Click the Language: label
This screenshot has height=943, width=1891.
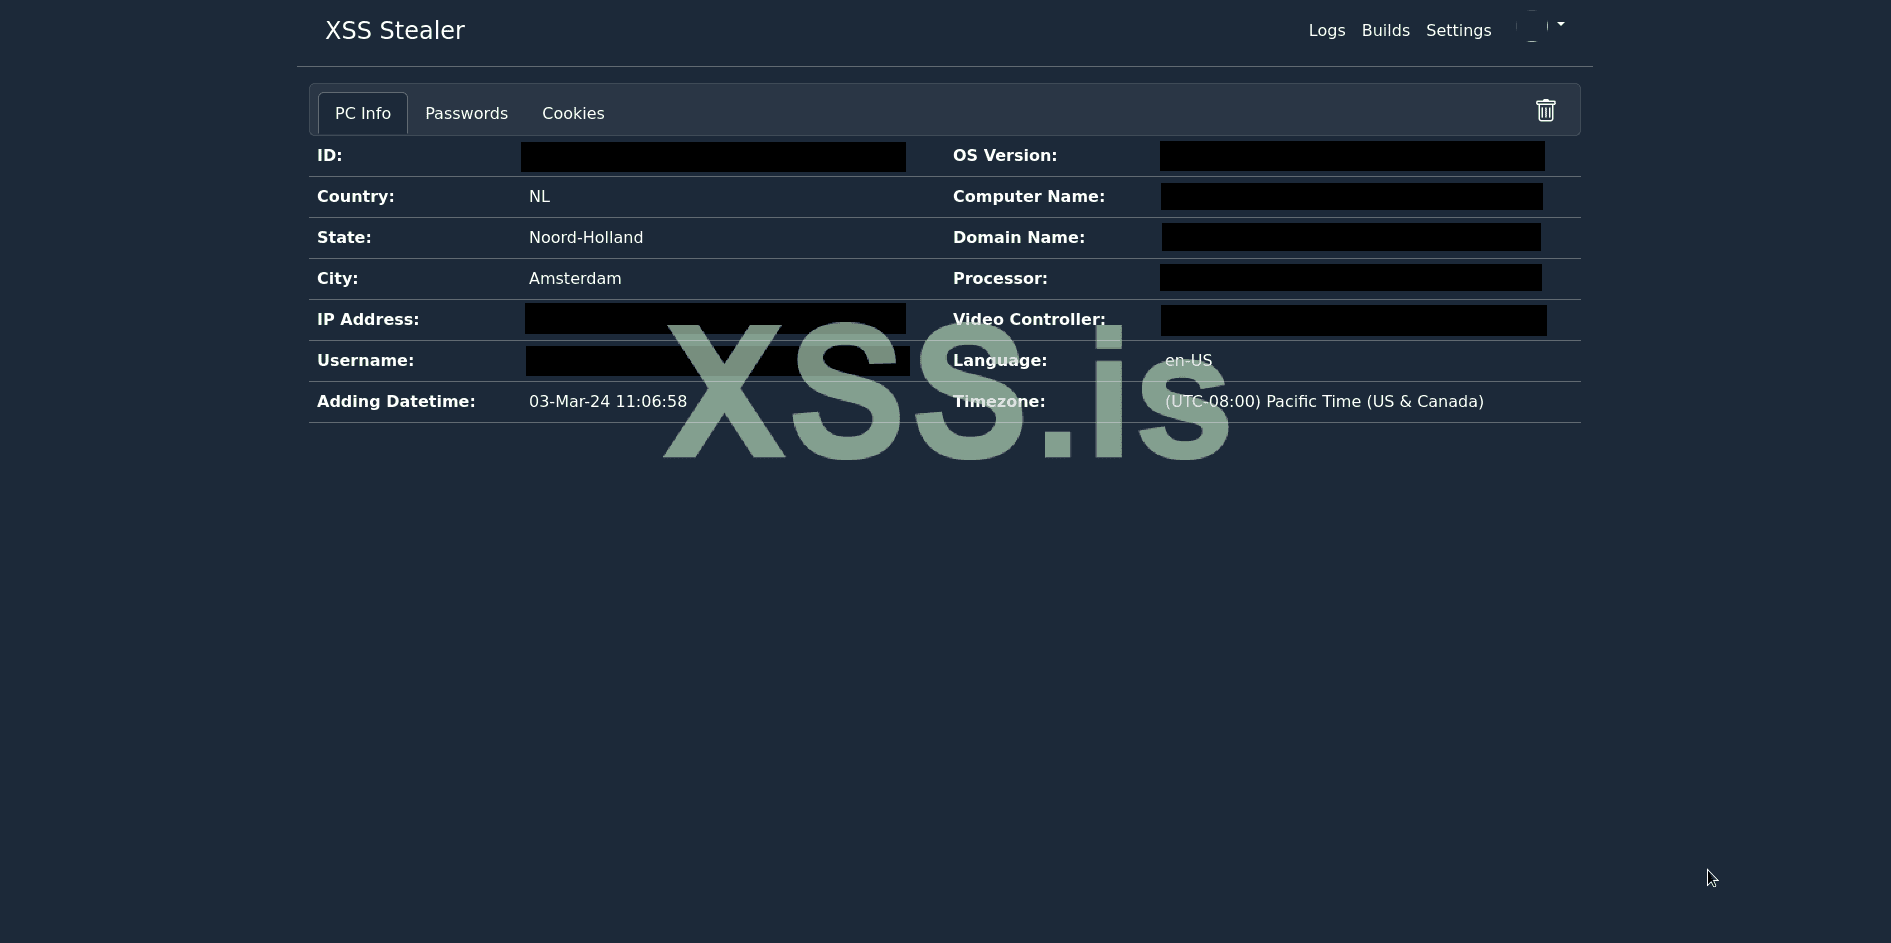point(1000,361)
